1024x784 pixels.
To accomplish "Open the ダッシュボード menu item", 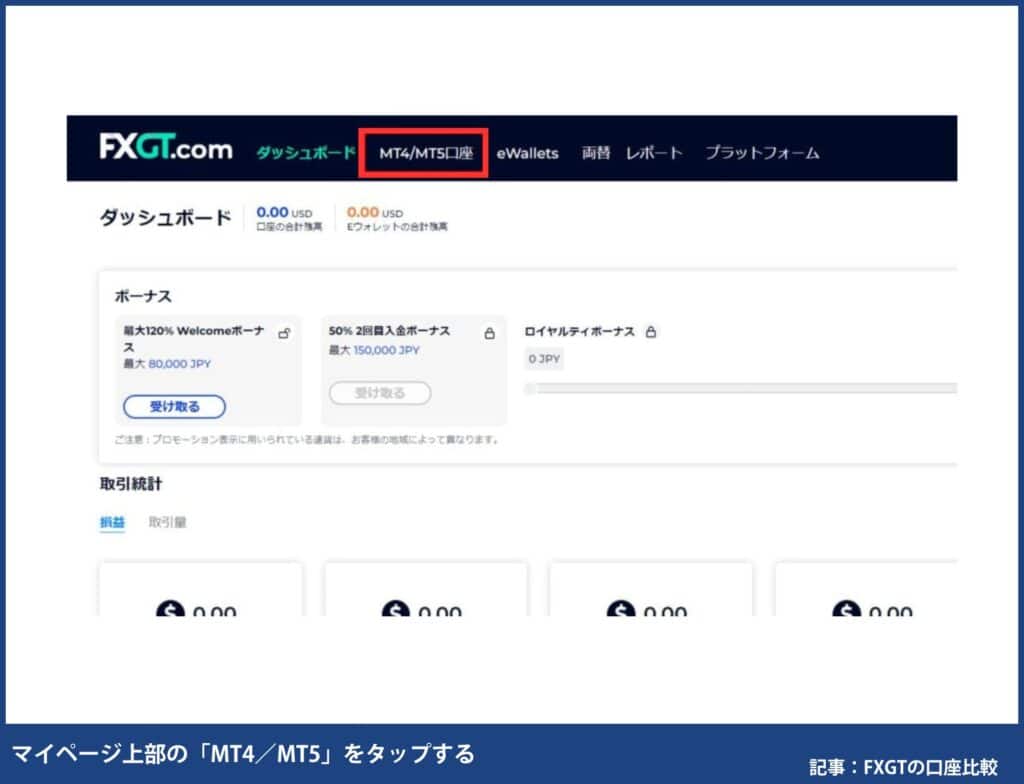I will click(305, 153).
